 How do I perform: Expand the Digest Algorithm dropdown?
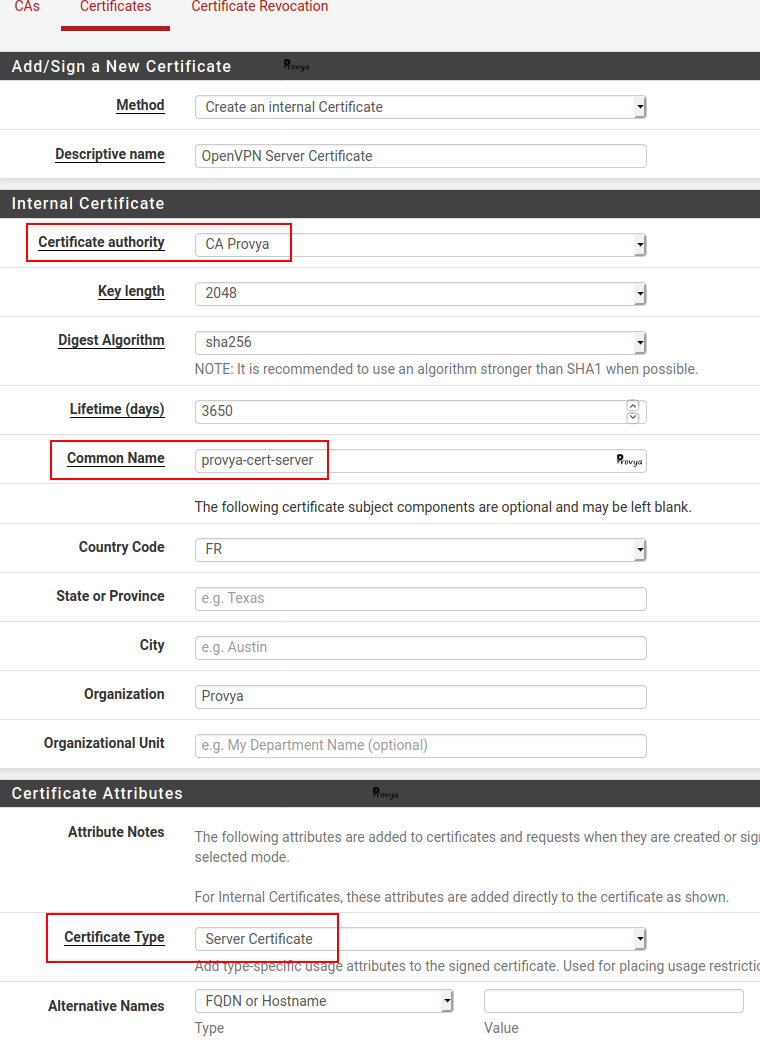coord(420,342)
